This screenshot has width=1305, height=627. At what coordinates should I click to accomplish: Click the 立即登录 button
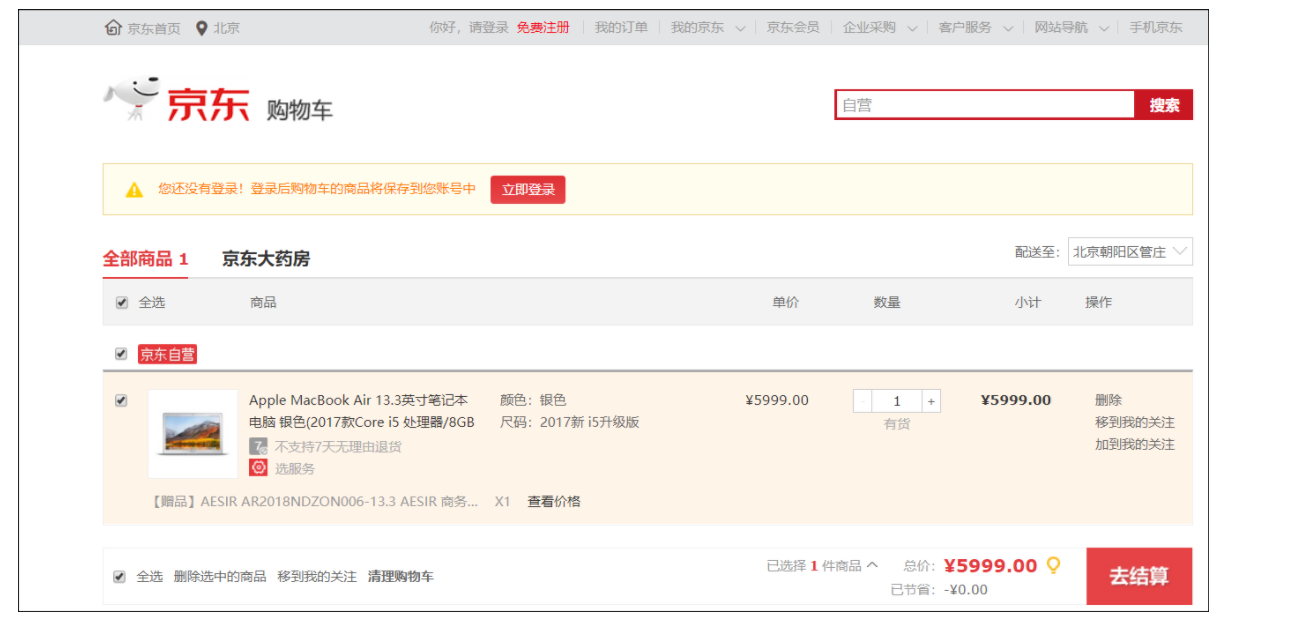pos(528,189)
